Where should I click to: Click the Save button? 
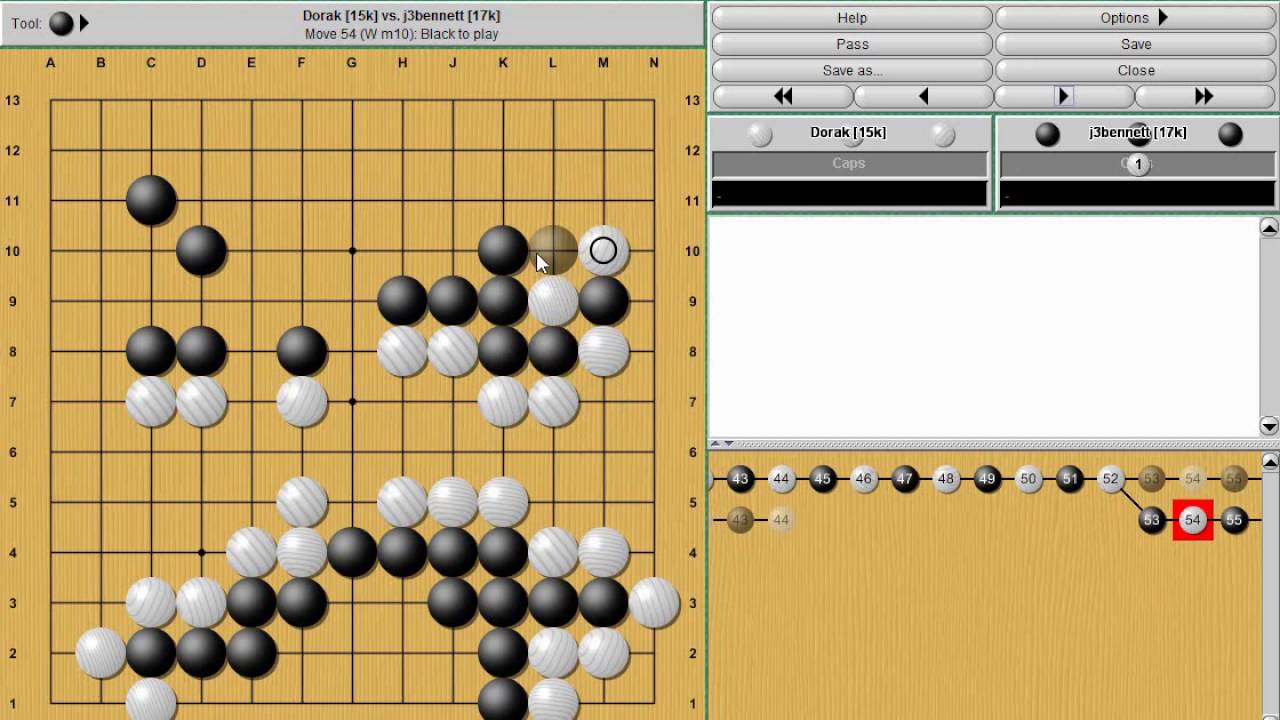[x=1135, y=44]
